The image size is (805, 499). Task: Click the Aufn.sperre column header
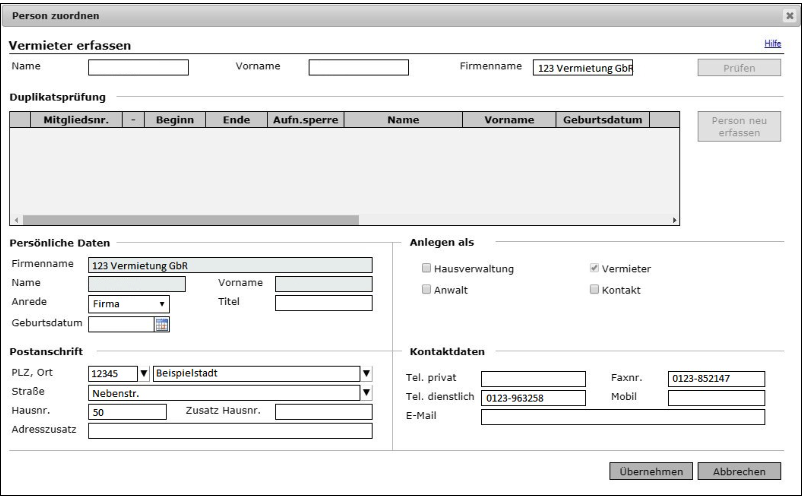[x=305, y=120]
